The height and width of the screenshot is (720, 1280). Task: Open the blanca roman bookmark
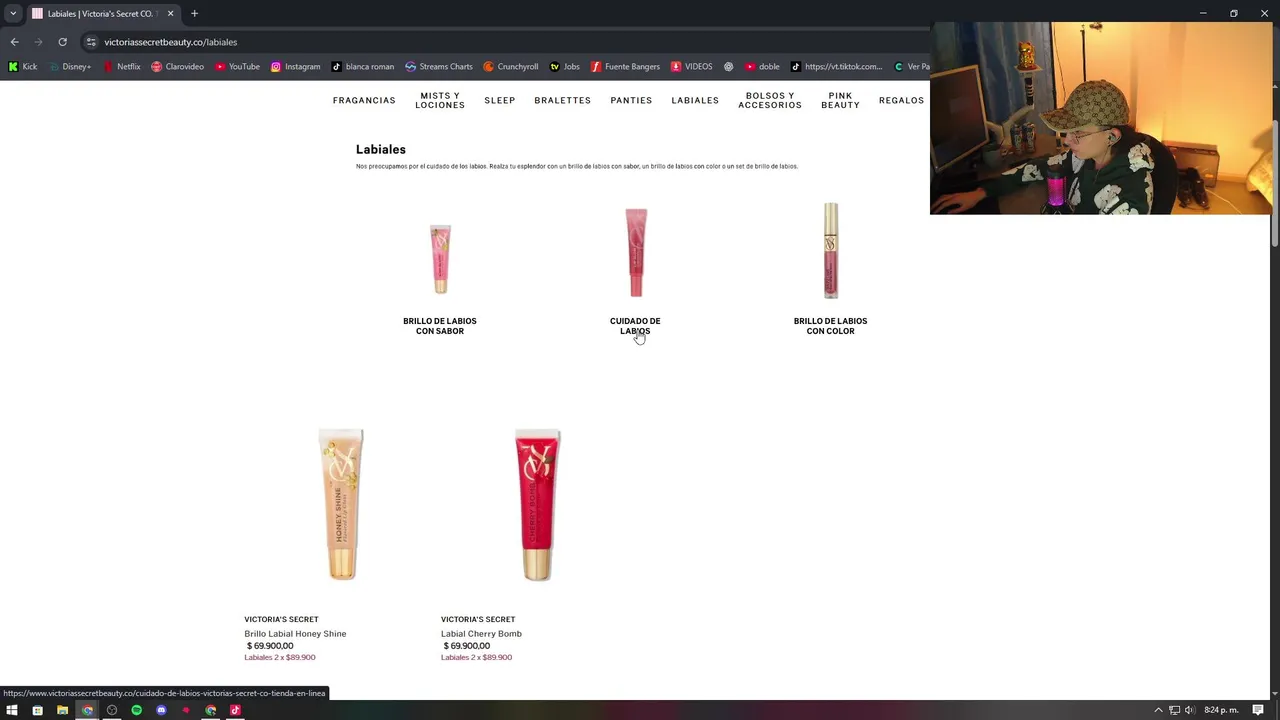click(x=362, y=67)
